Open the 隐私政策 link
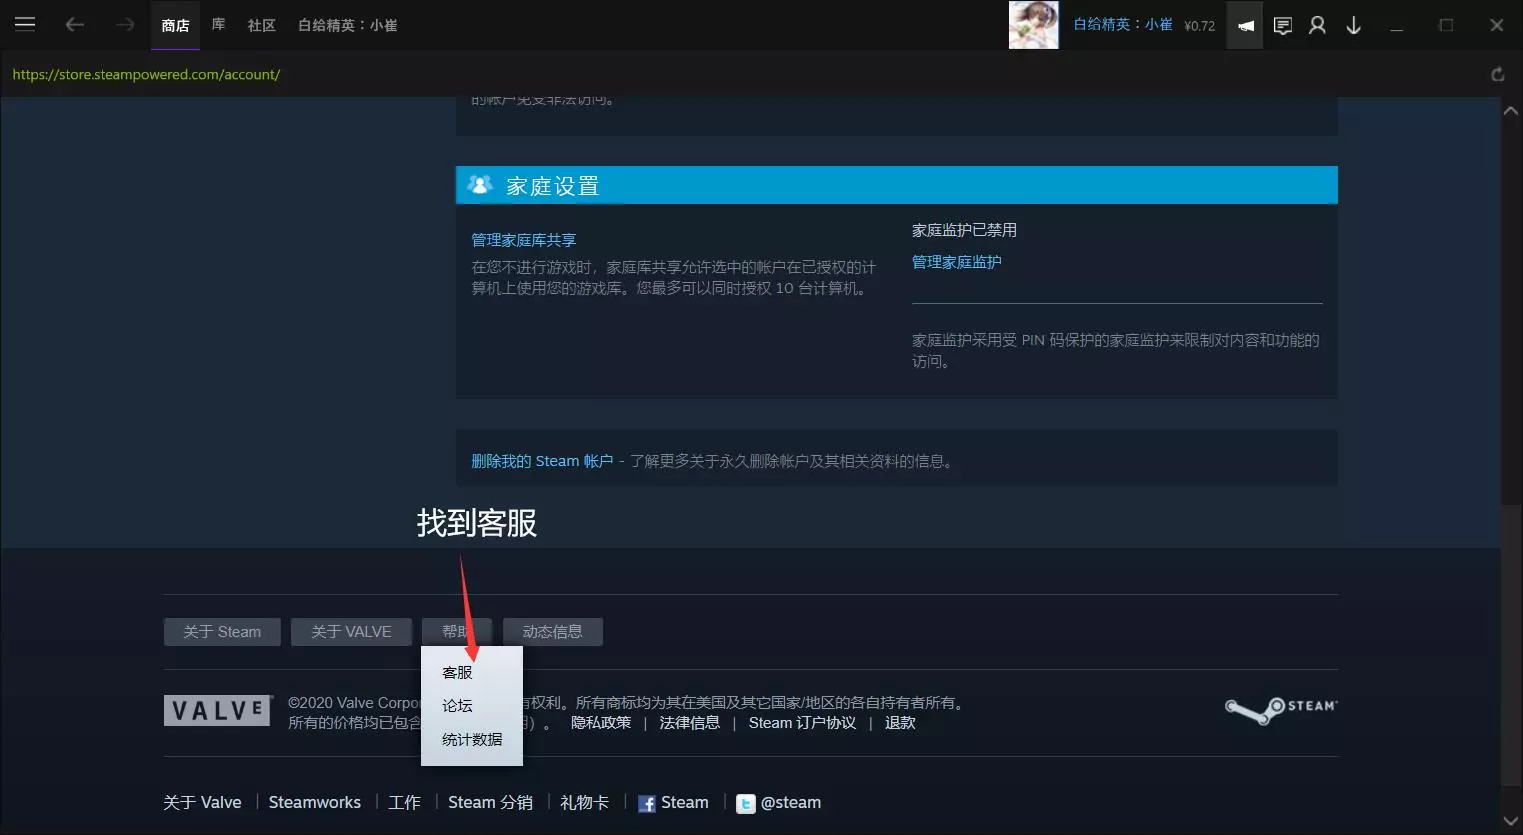 point(601,723)
